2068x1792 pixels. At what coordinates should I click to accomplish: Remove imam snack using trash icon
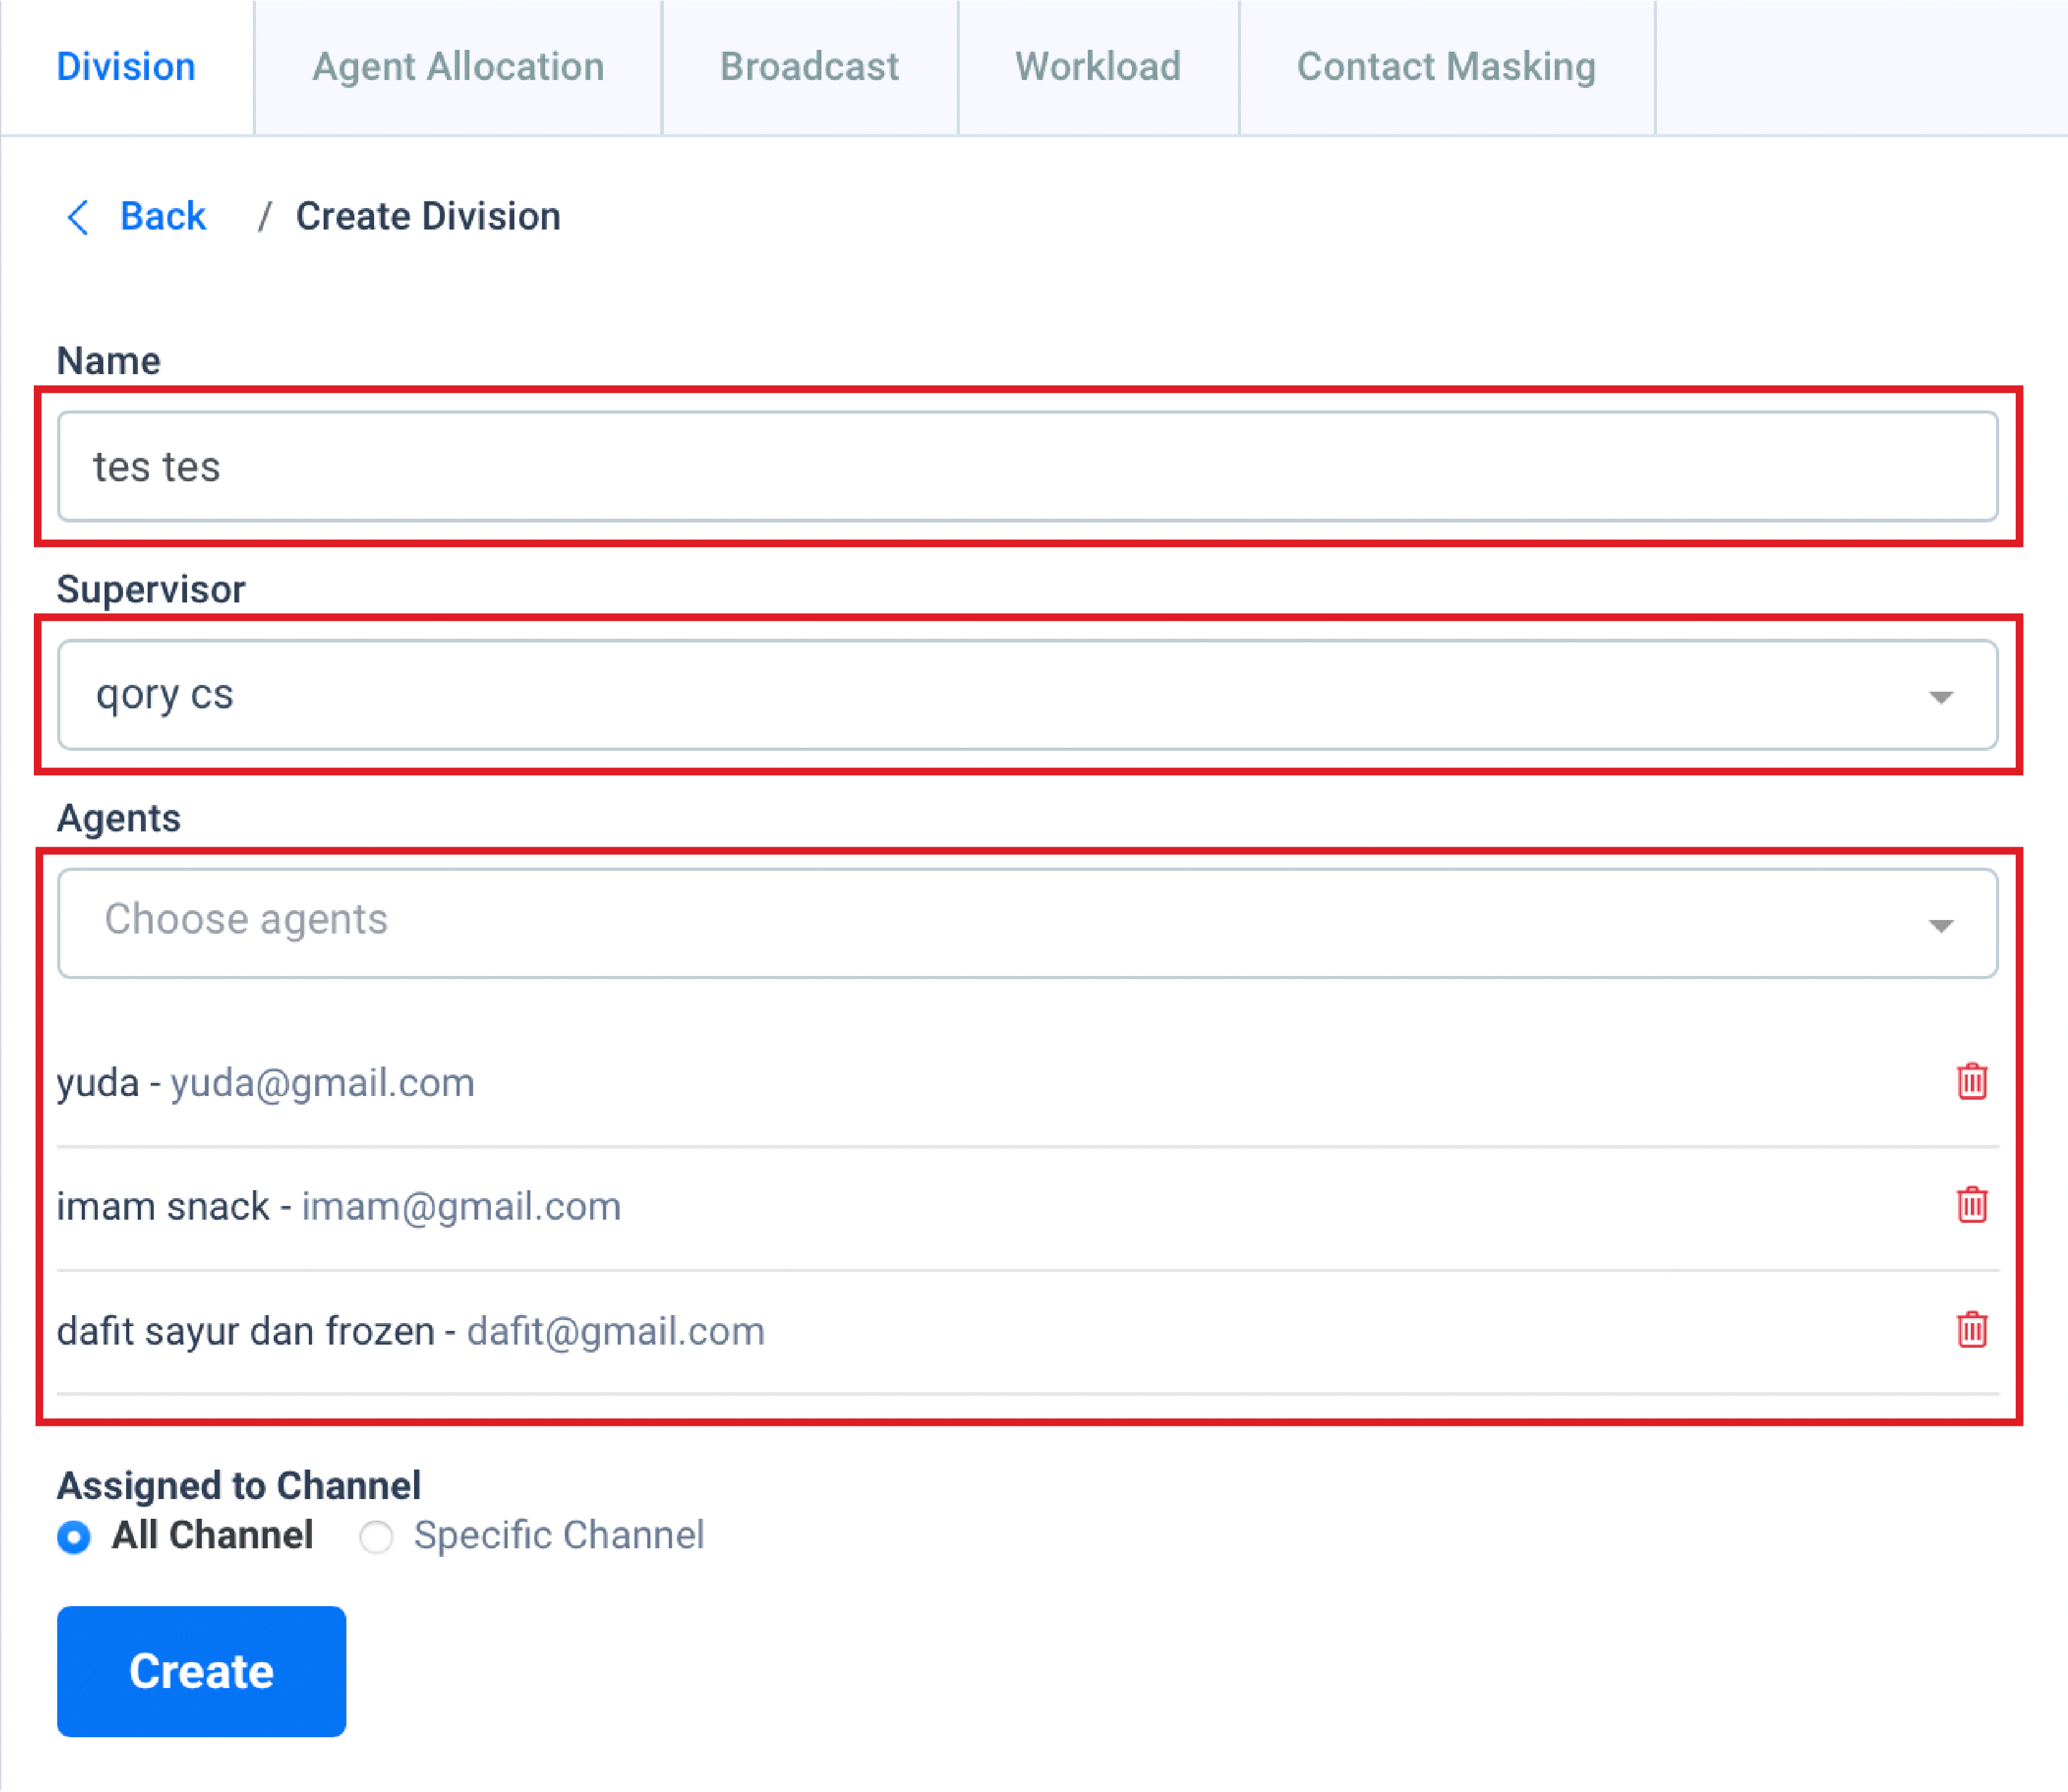pyautogui.click(x=1971, y=1205)
